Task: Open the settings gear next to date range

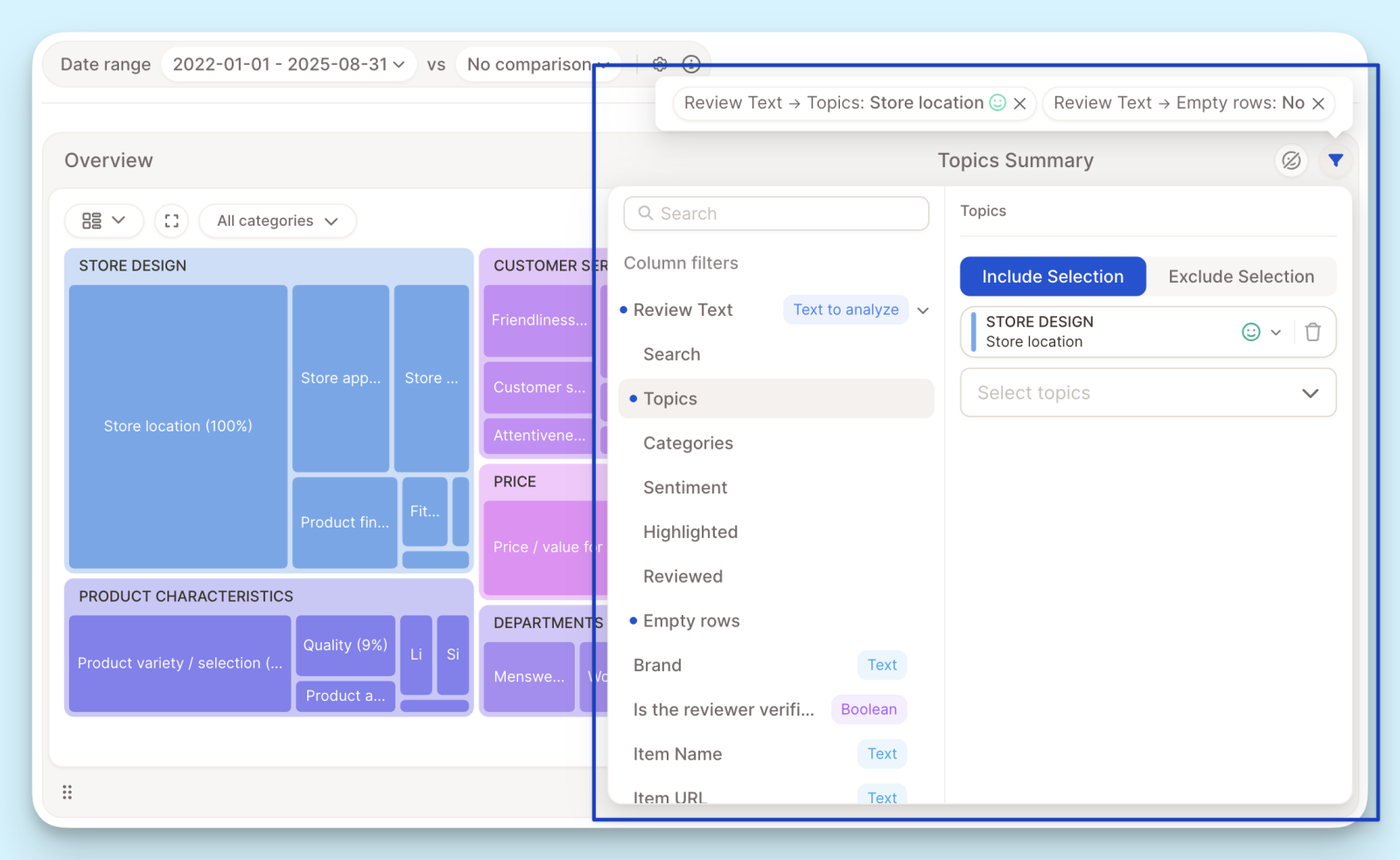Action: [x=659, y=64]
